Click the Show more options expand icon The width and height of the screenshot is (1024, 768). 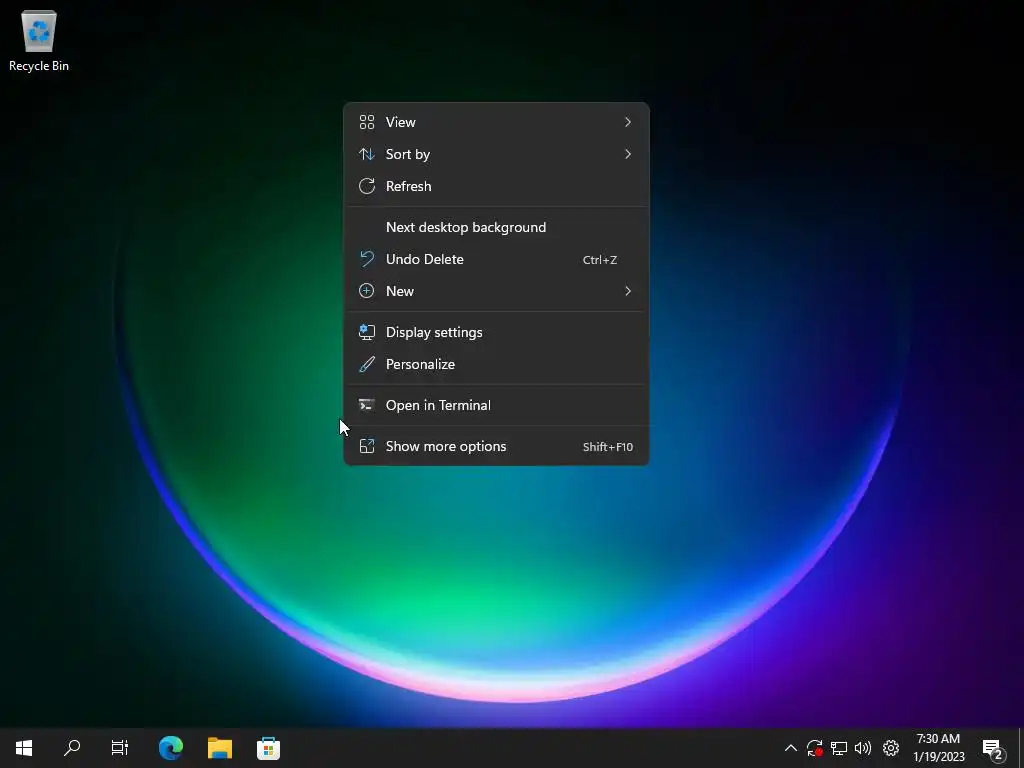367,447
